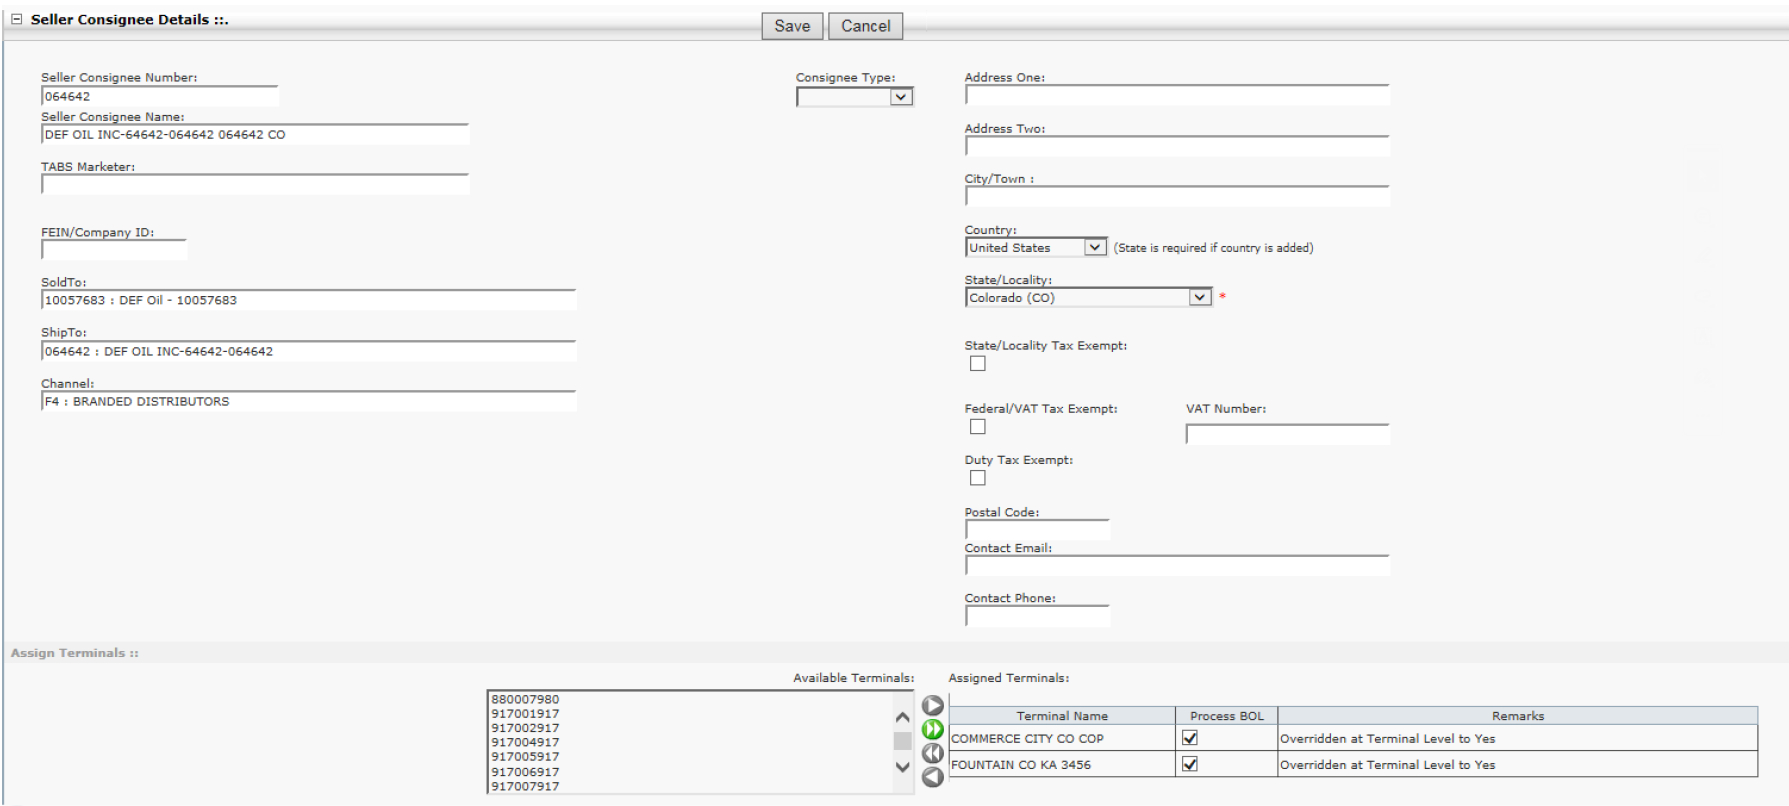Toggle State/Locality Tax Exempt checkbox
The width and height of the screenshot is (1789, 806).
[x=977, y=364]
